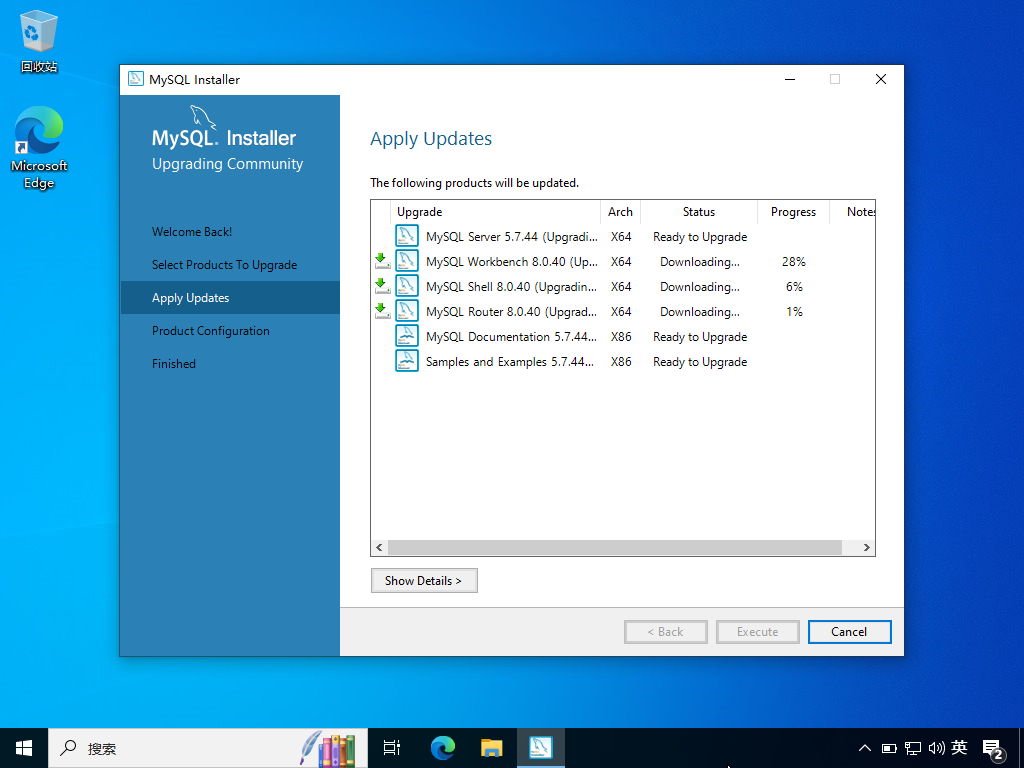Viewport: 1024px width, 768px height.
Task: Open the Windows Start menu
Action: [24, 747]
